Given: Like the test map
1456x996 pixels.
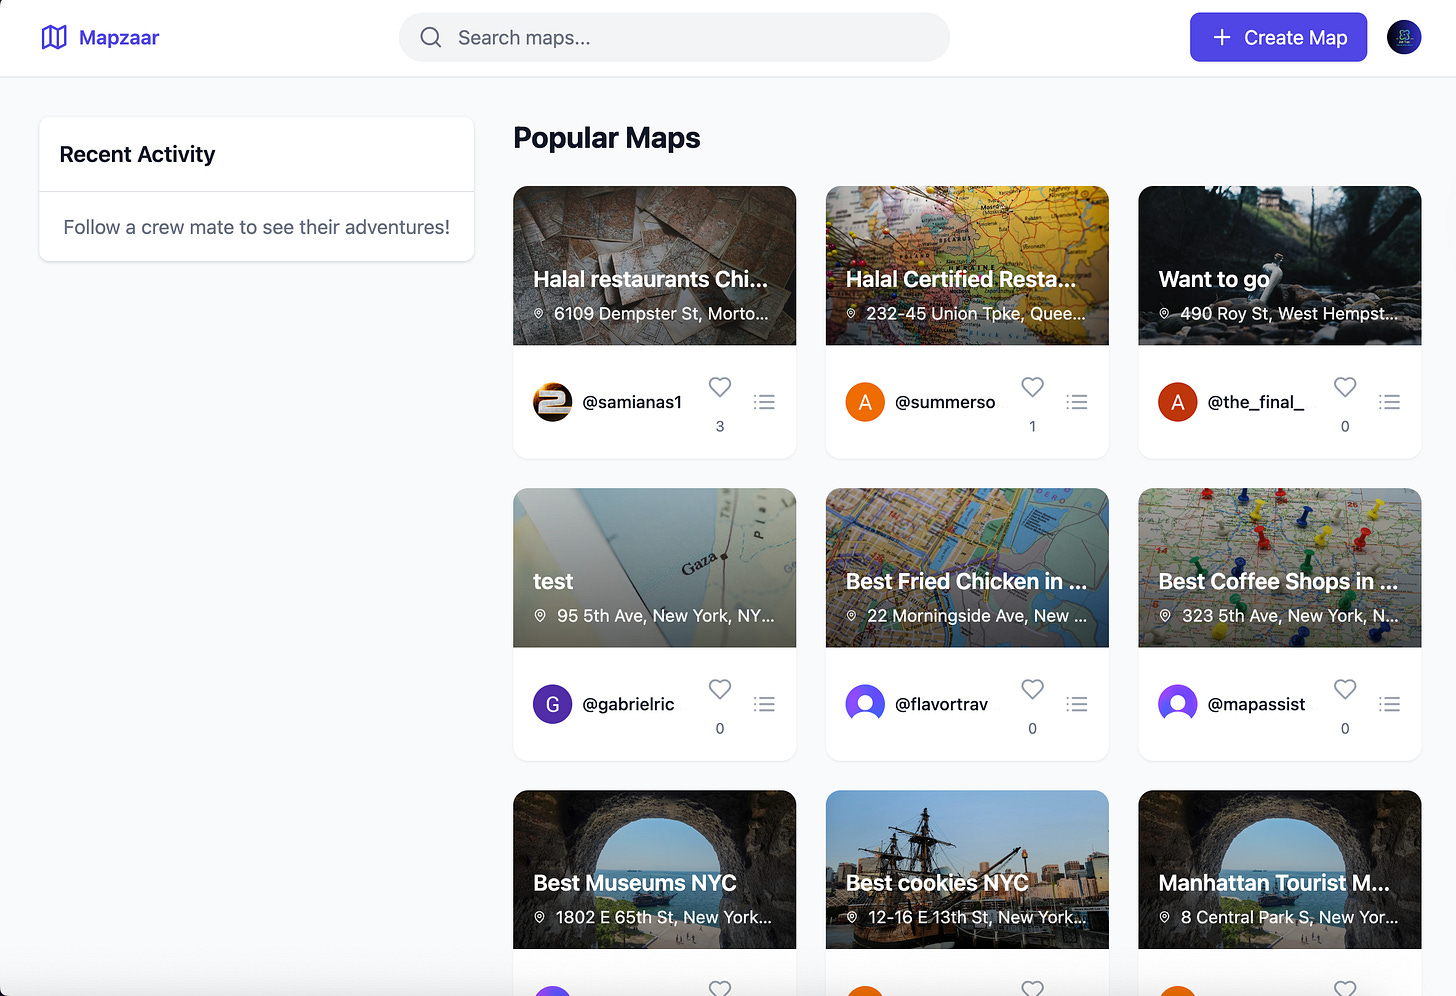Looking at the screenshot, I should [x=720, y=689].
